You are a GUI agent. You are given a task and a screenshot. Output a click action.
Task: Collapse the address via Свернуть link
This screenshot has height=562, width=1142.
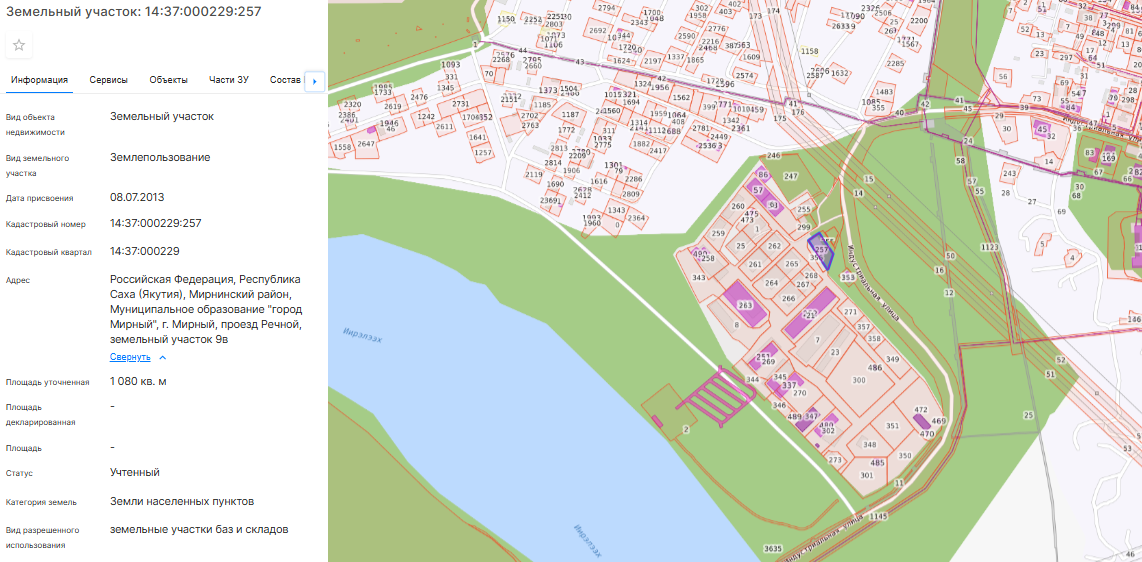click(x=130, y=357)
